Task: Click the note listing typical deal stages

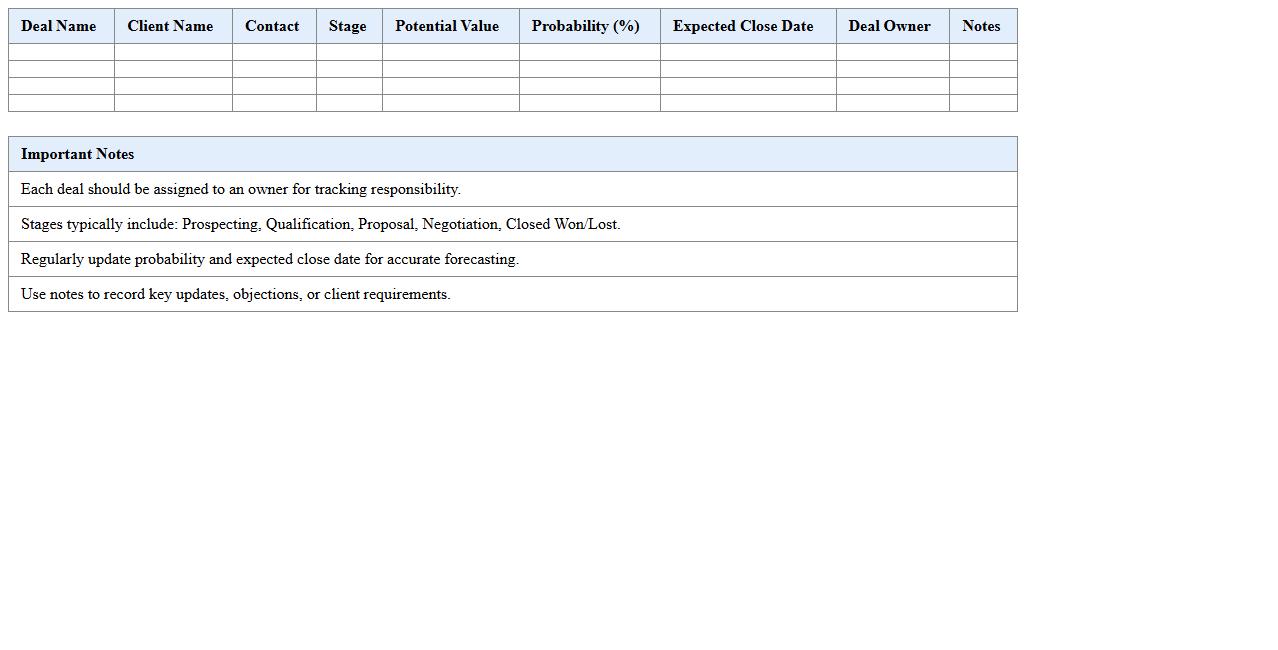Action: tap(320, 224)
